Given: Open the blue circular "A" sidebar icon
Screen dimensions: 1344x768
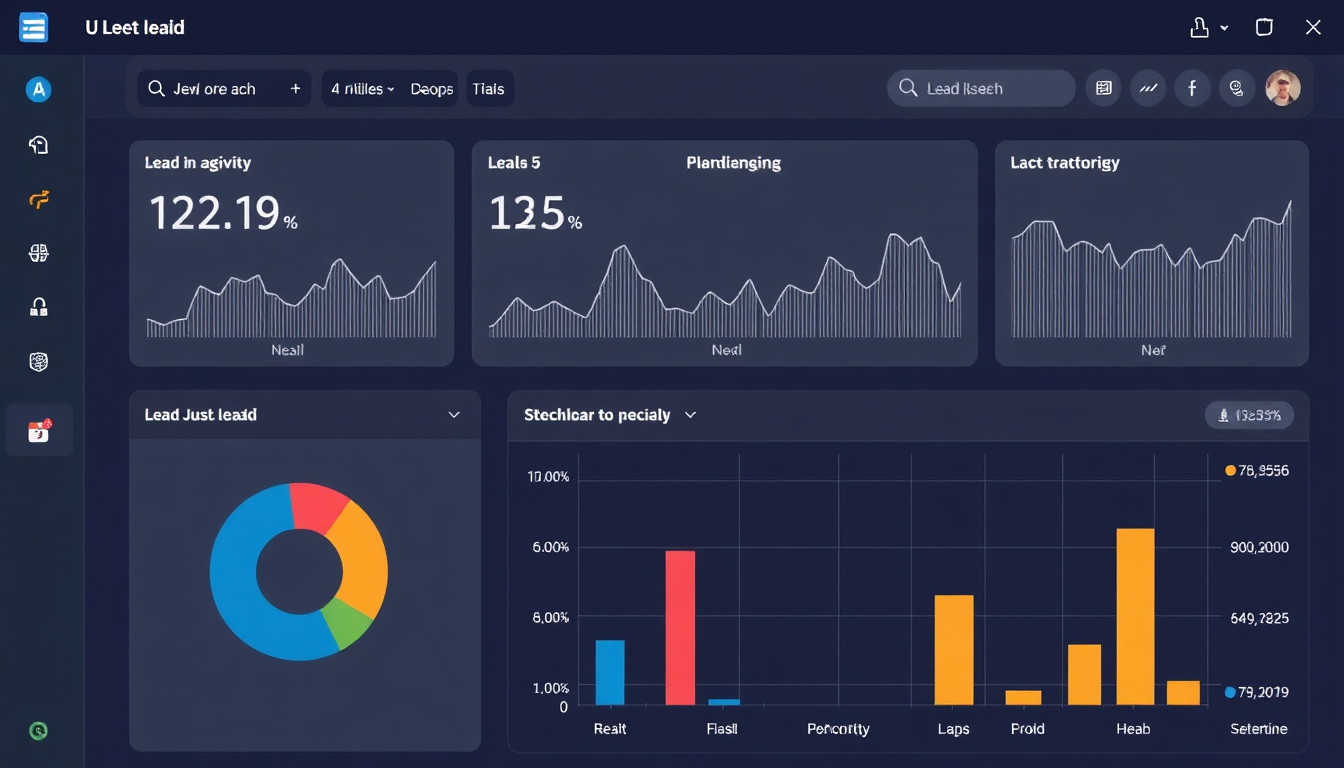Looking at the screenshot, I should click(38, 90).
